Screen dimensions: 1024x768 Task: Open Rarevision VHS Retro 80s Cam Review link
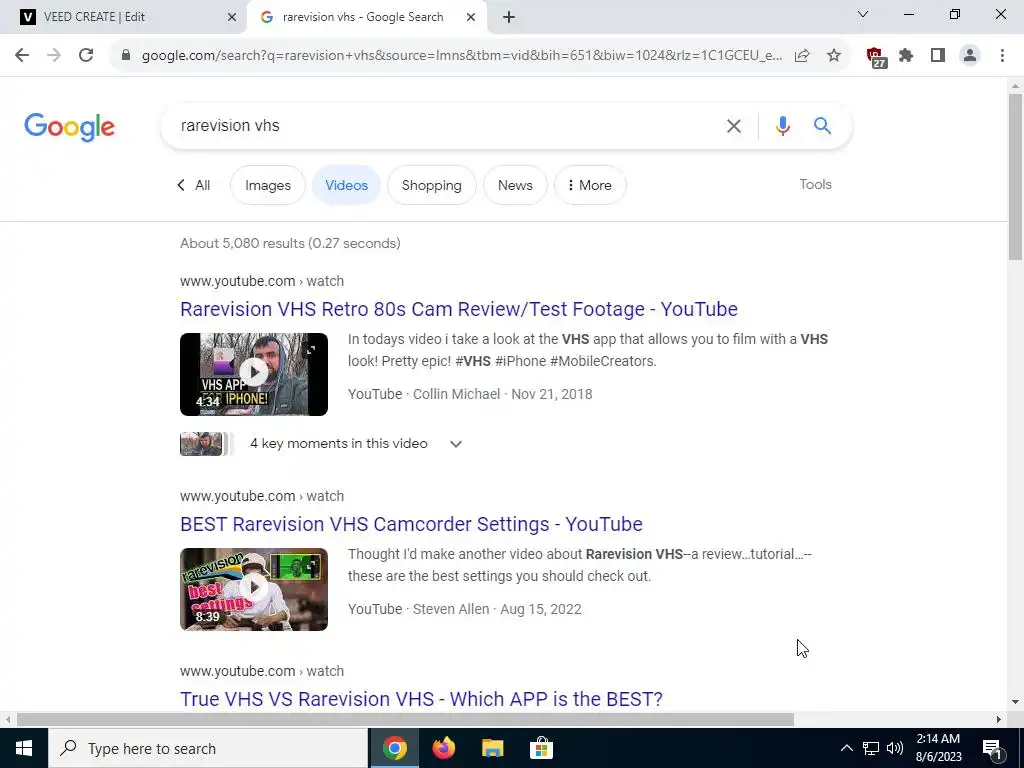click(459, 309)
